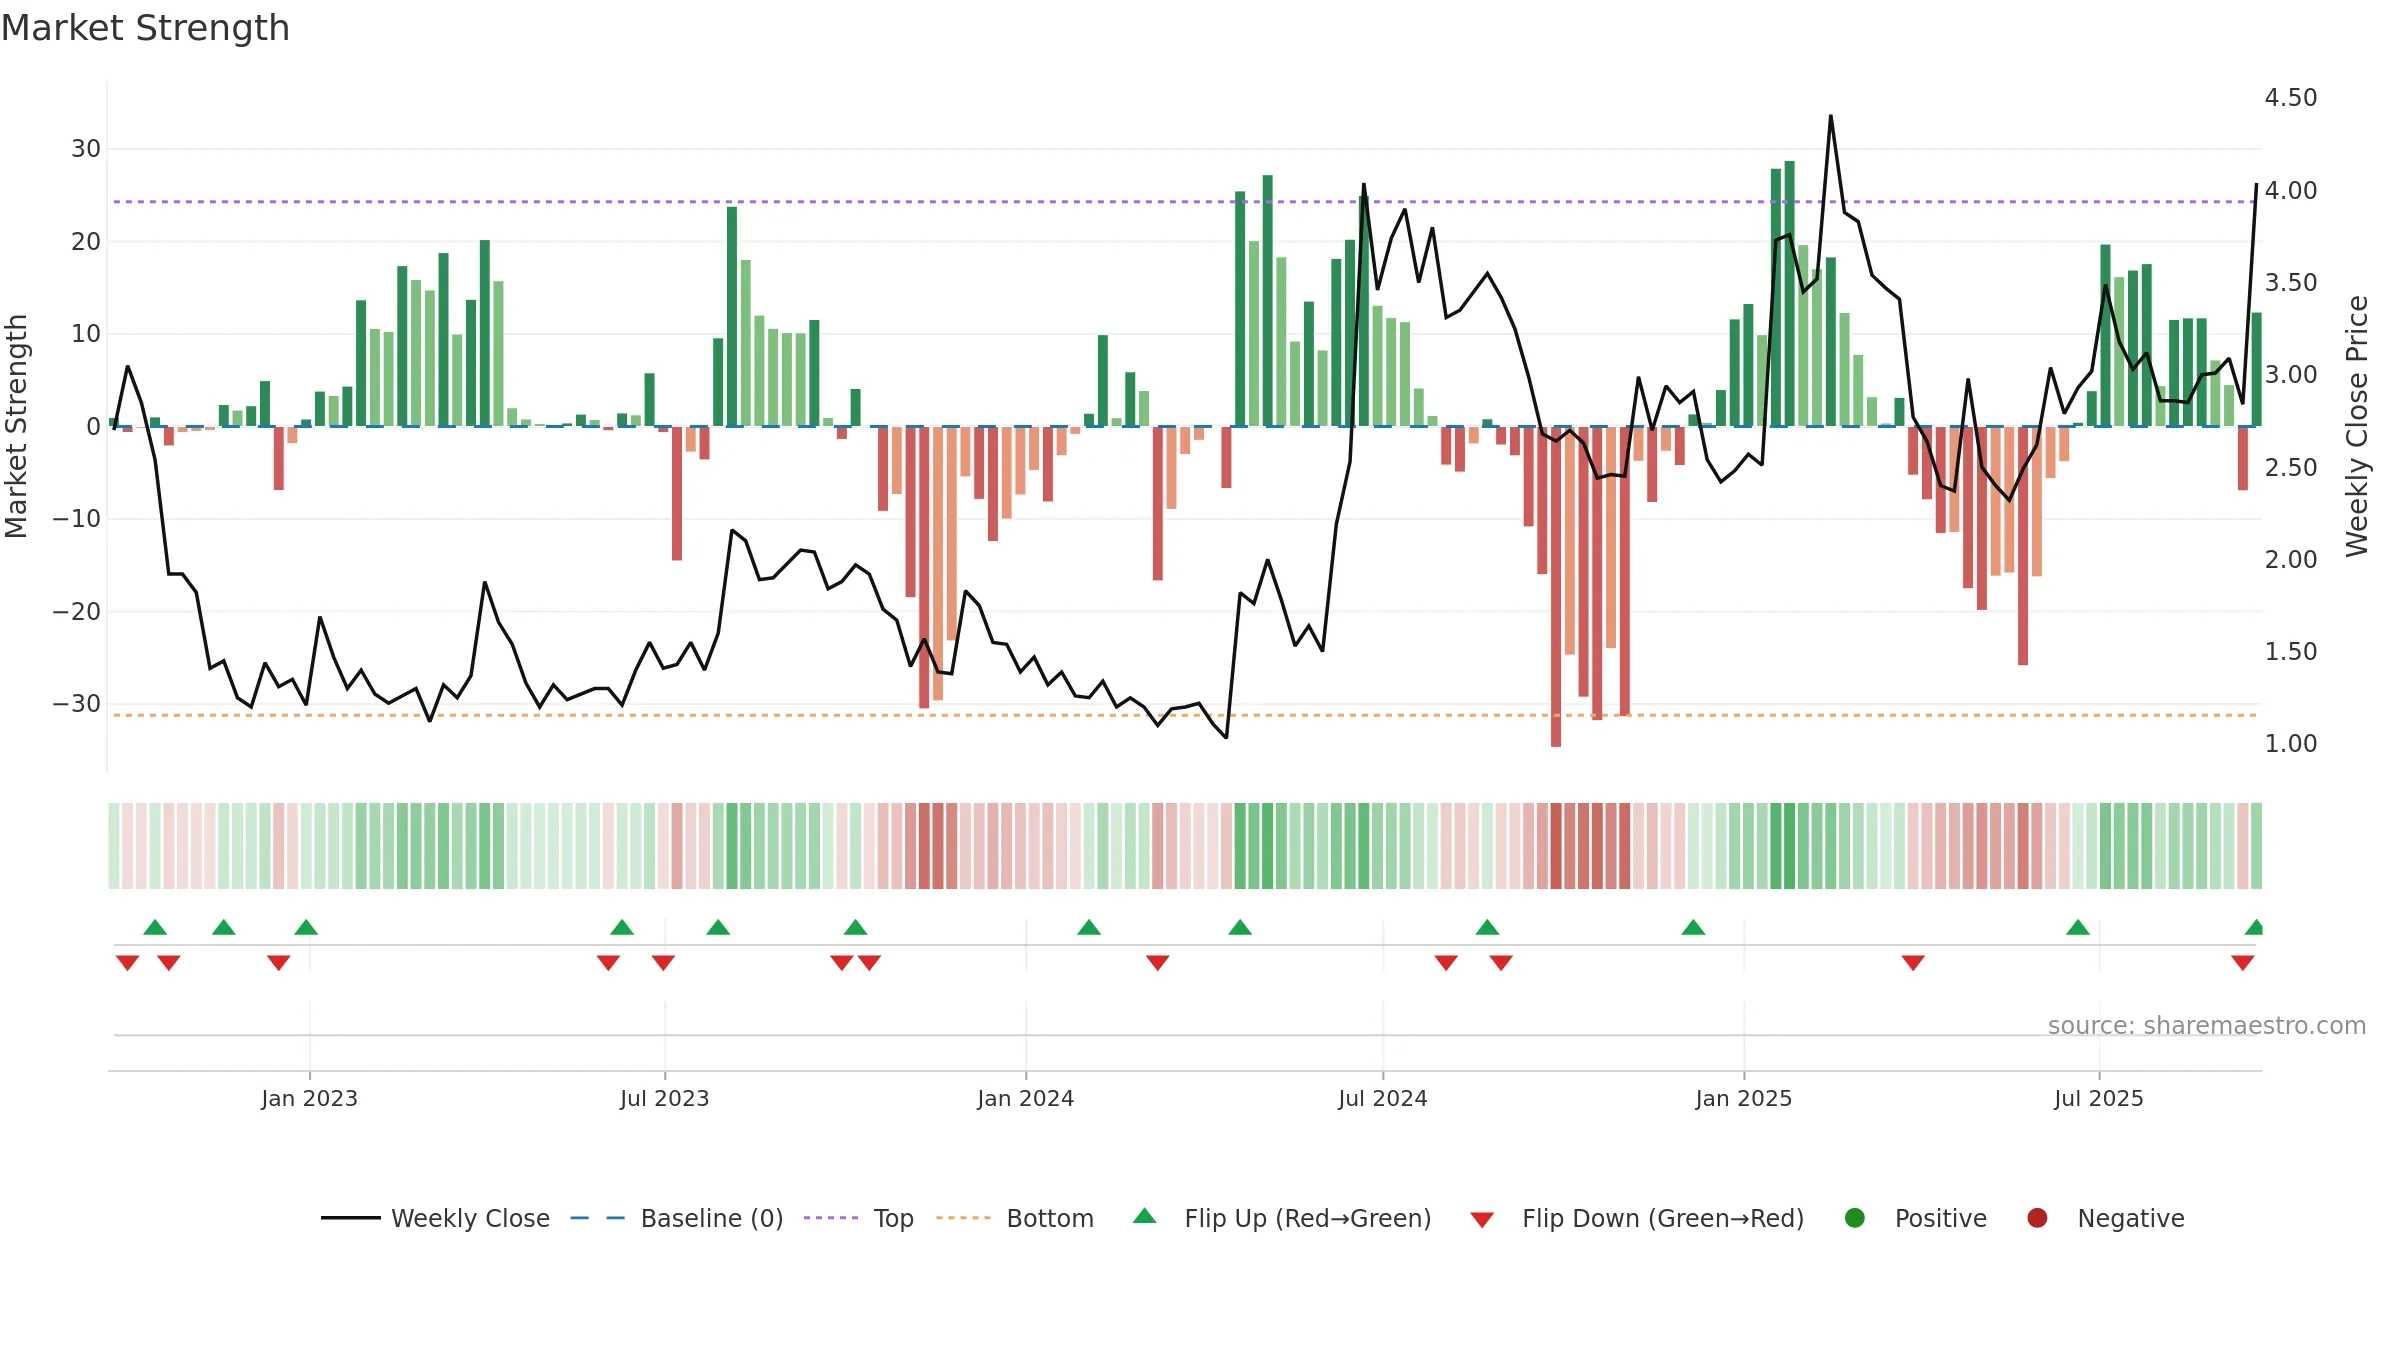Click the Weekly Close price peak above 4.00
The image size is (2400, 1350).
(x=1831, y=118)
